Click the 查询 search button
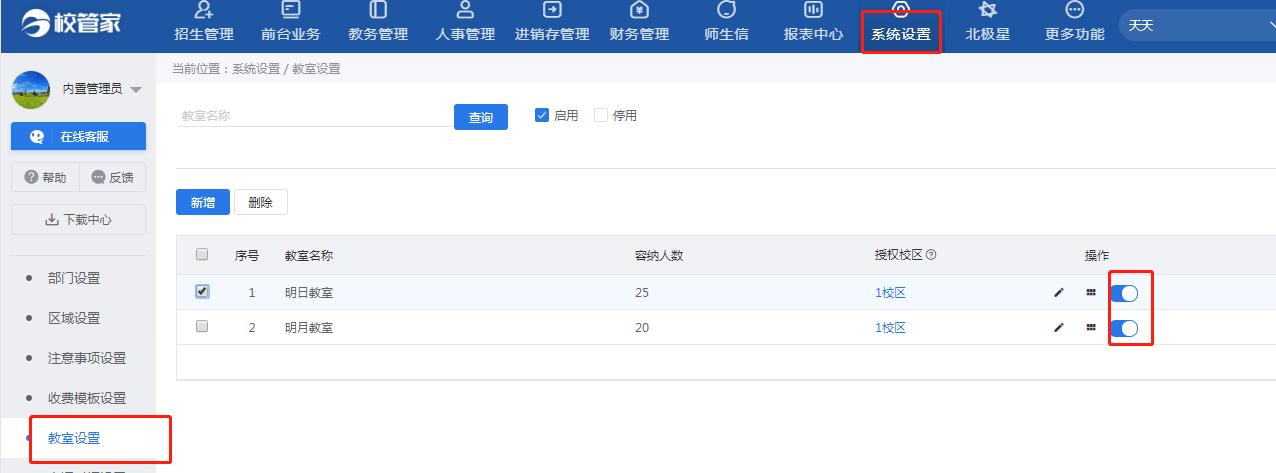The height and width of the screenshot is (473, 1276). pyautogui.click(x=481, y=117)
